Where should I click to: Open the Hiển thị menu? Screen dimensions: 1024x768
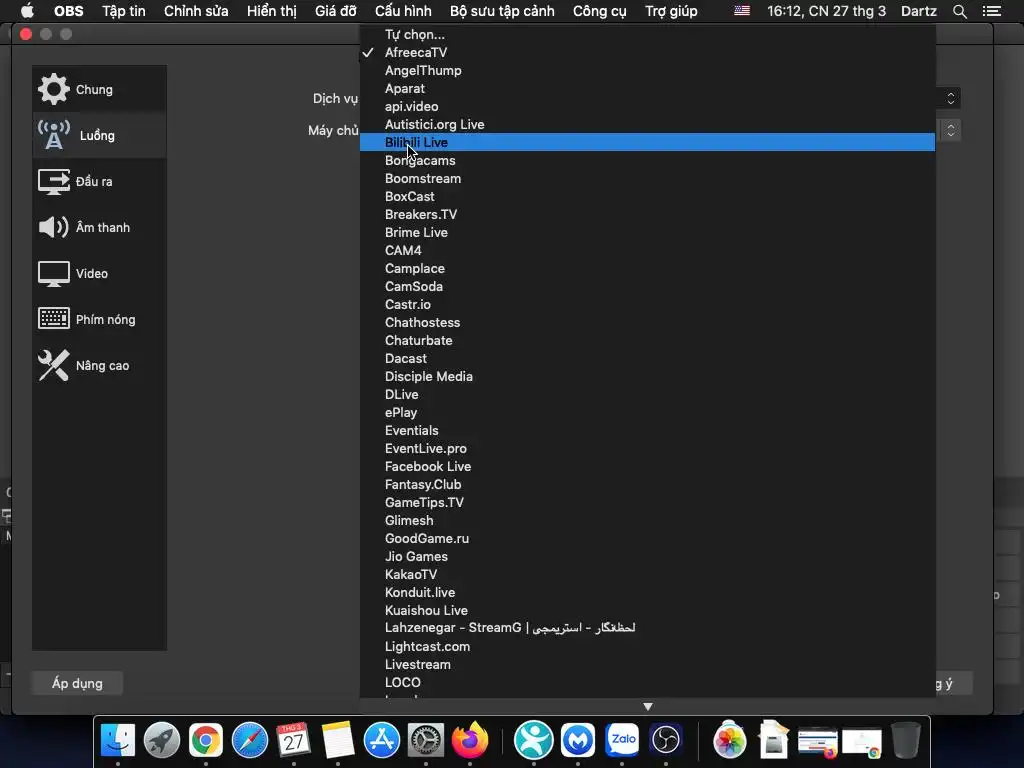coord(272,11)
